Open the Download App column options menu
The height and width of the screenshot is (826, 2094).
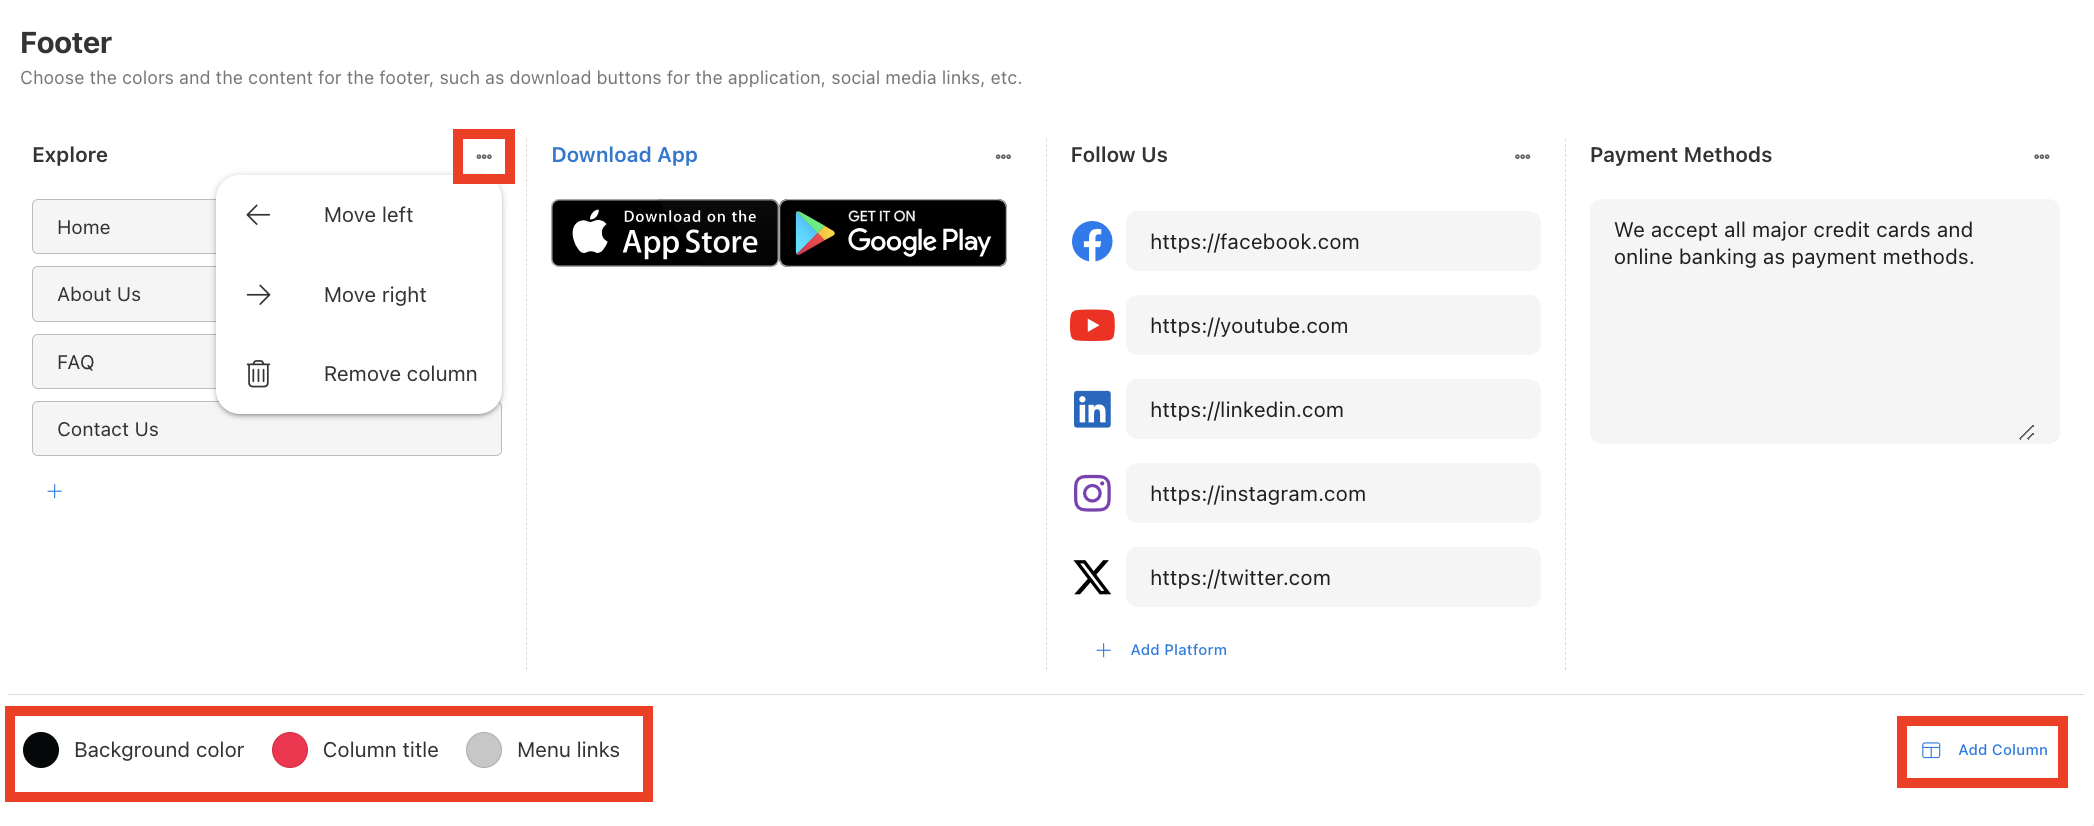tap(1003, 156)
